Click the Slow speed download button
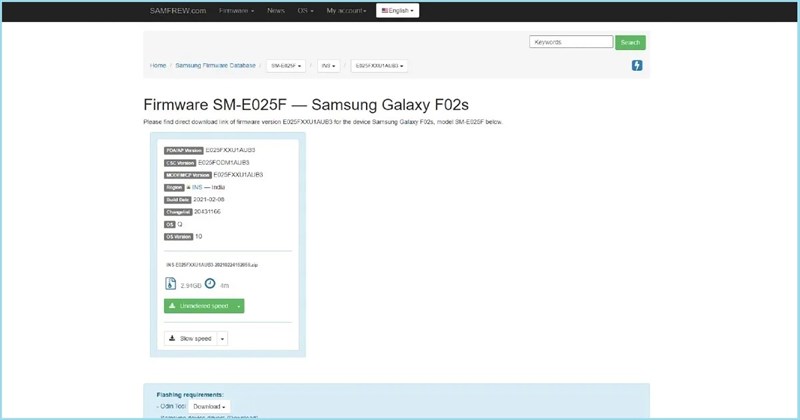Viewport: 800px width, 420px height. pyautogui.click(x=191, y=338)
